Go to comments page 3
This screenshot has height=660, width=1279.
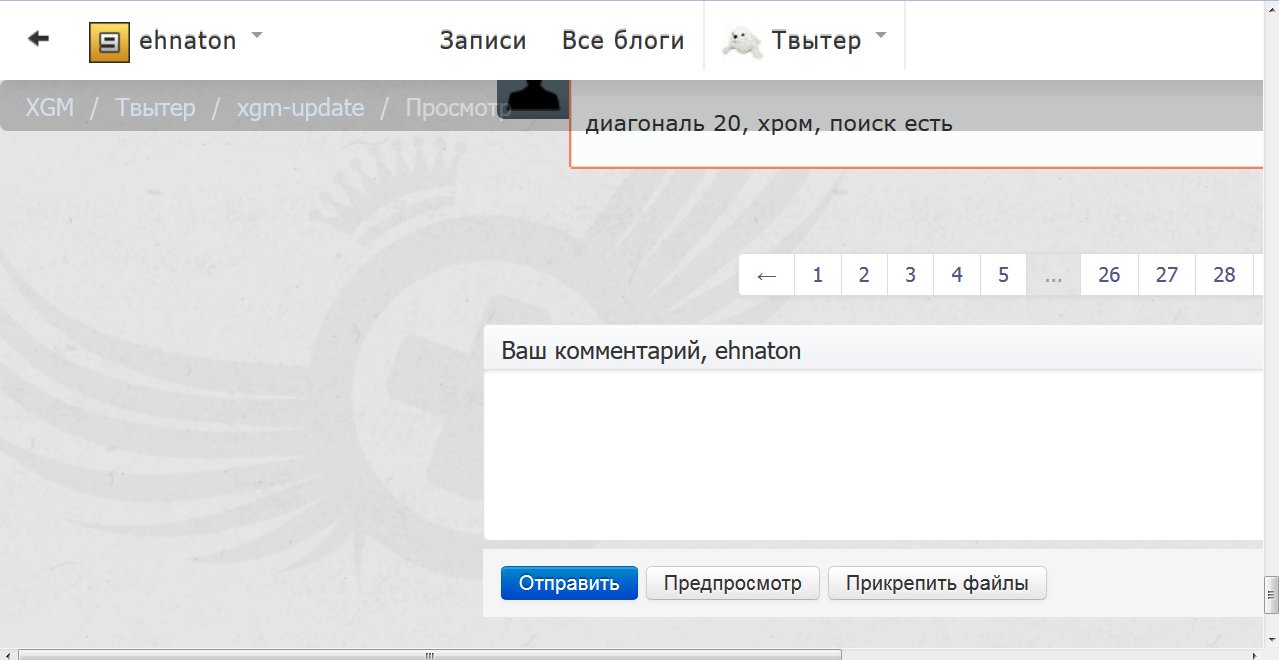pos(910,275)
